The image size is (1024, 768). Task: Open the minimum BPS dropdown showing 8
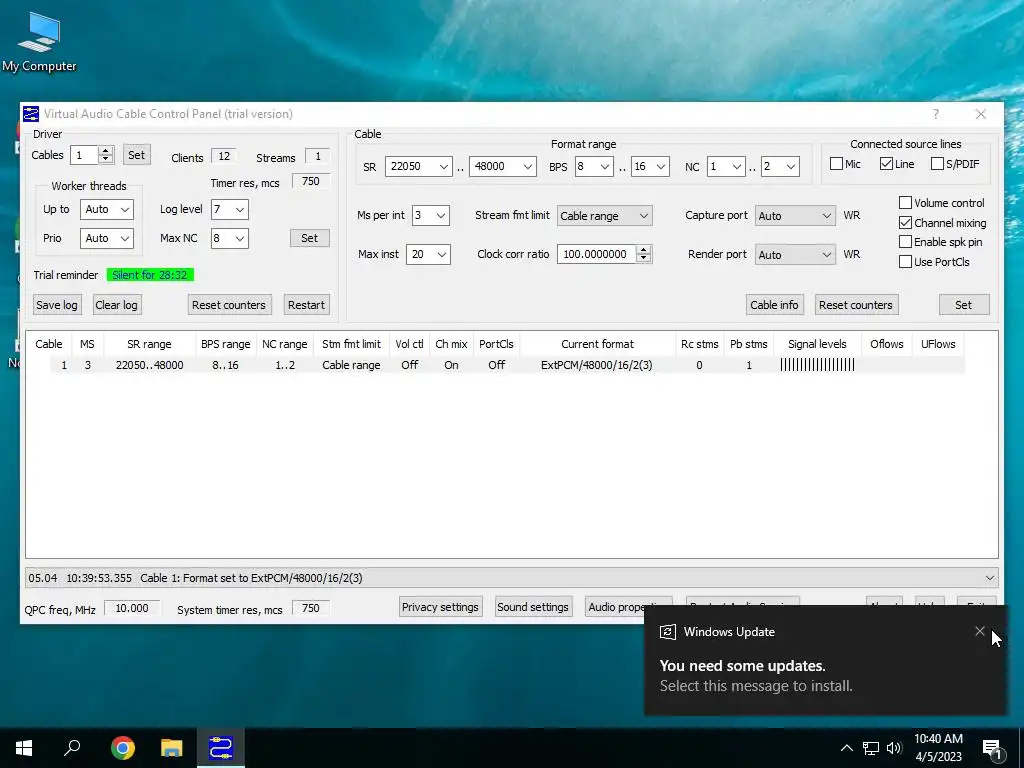(594, 167)
